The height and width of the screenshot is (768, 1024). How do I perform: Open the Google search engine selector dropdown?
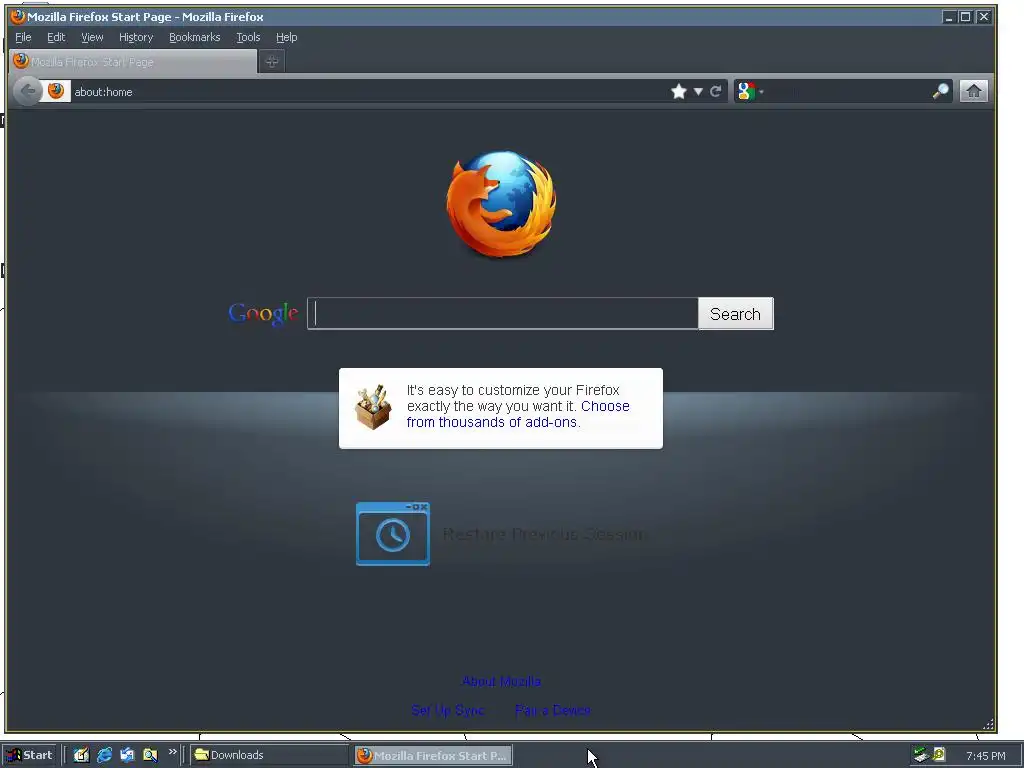750,91
